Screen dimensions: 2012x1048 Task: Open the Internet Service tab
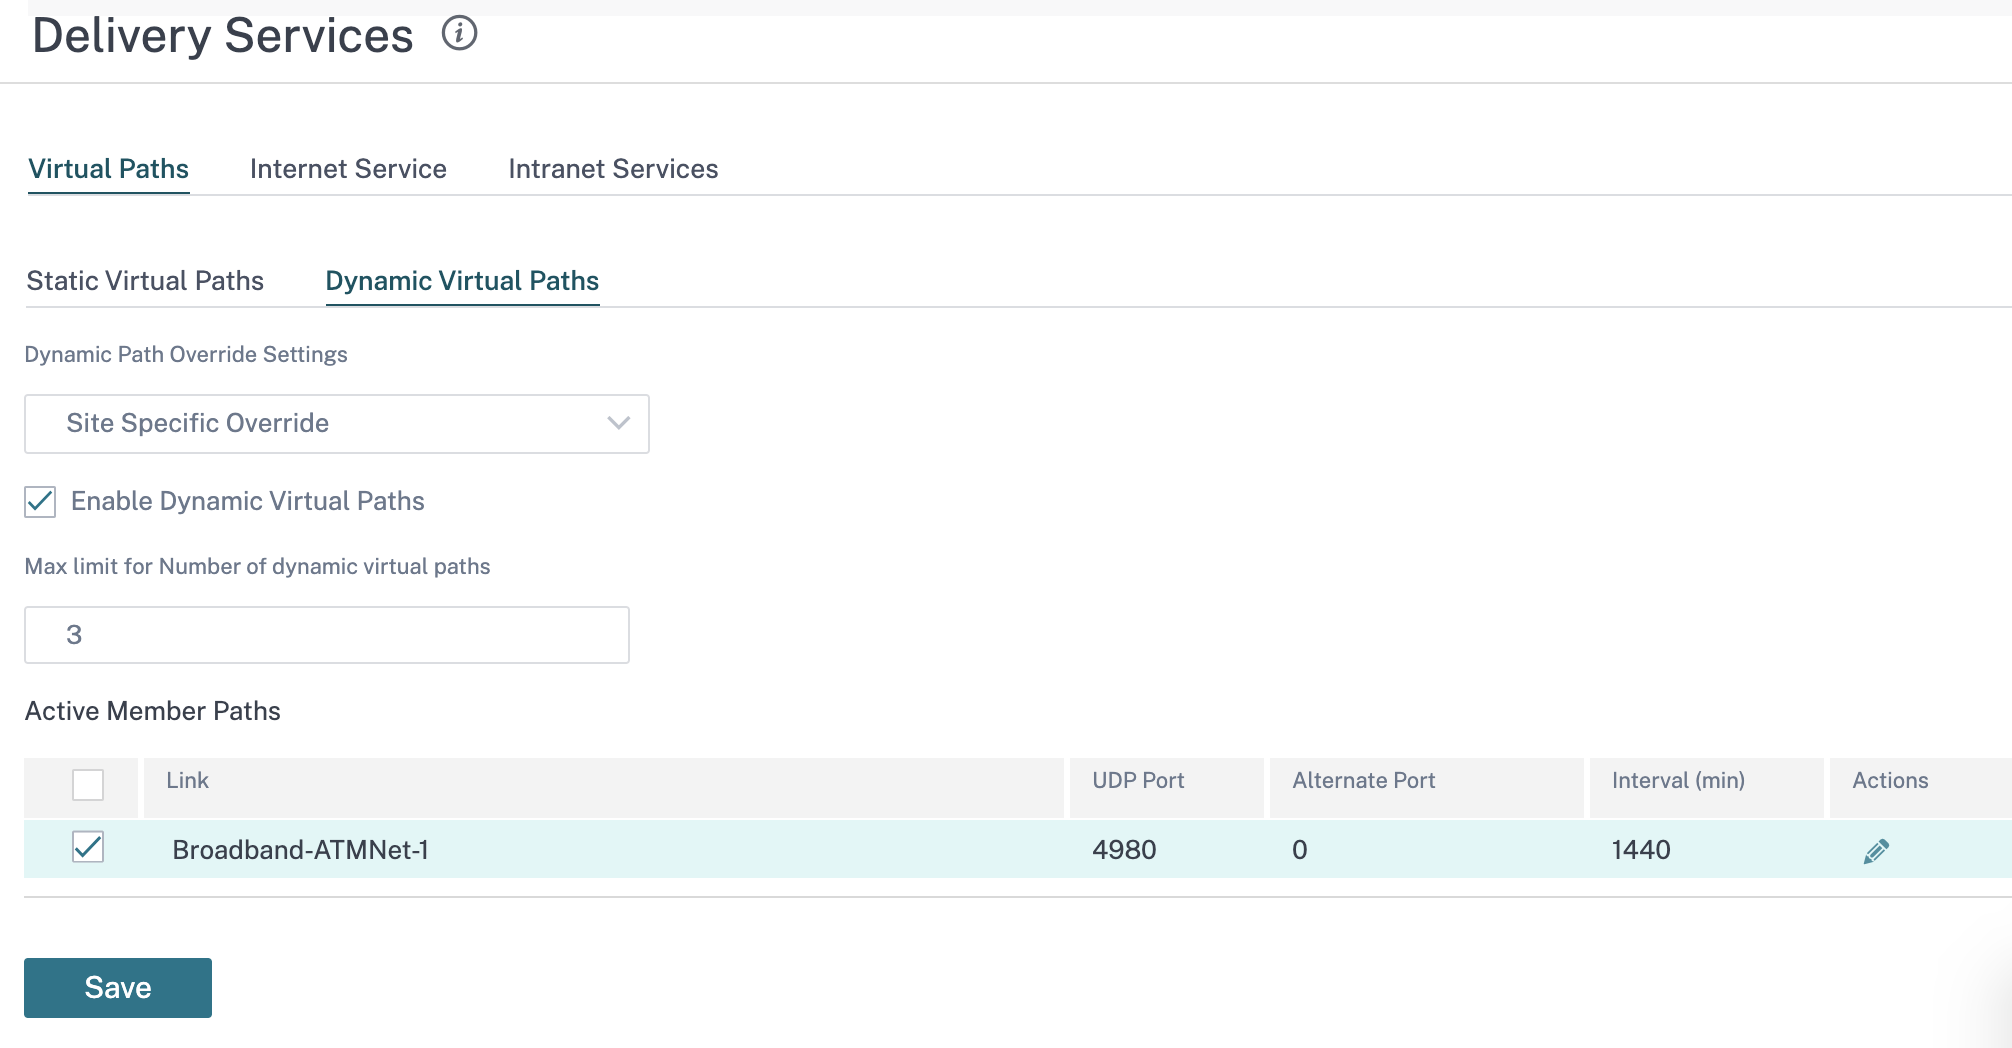(x=348, y=169)
